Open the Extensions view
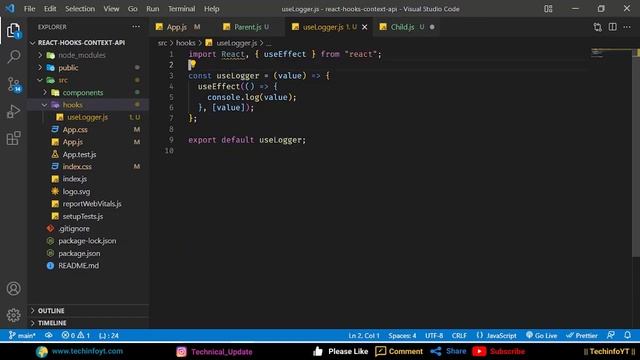The width and height of the screenshot is (640, 360). [x=13, y=138]
